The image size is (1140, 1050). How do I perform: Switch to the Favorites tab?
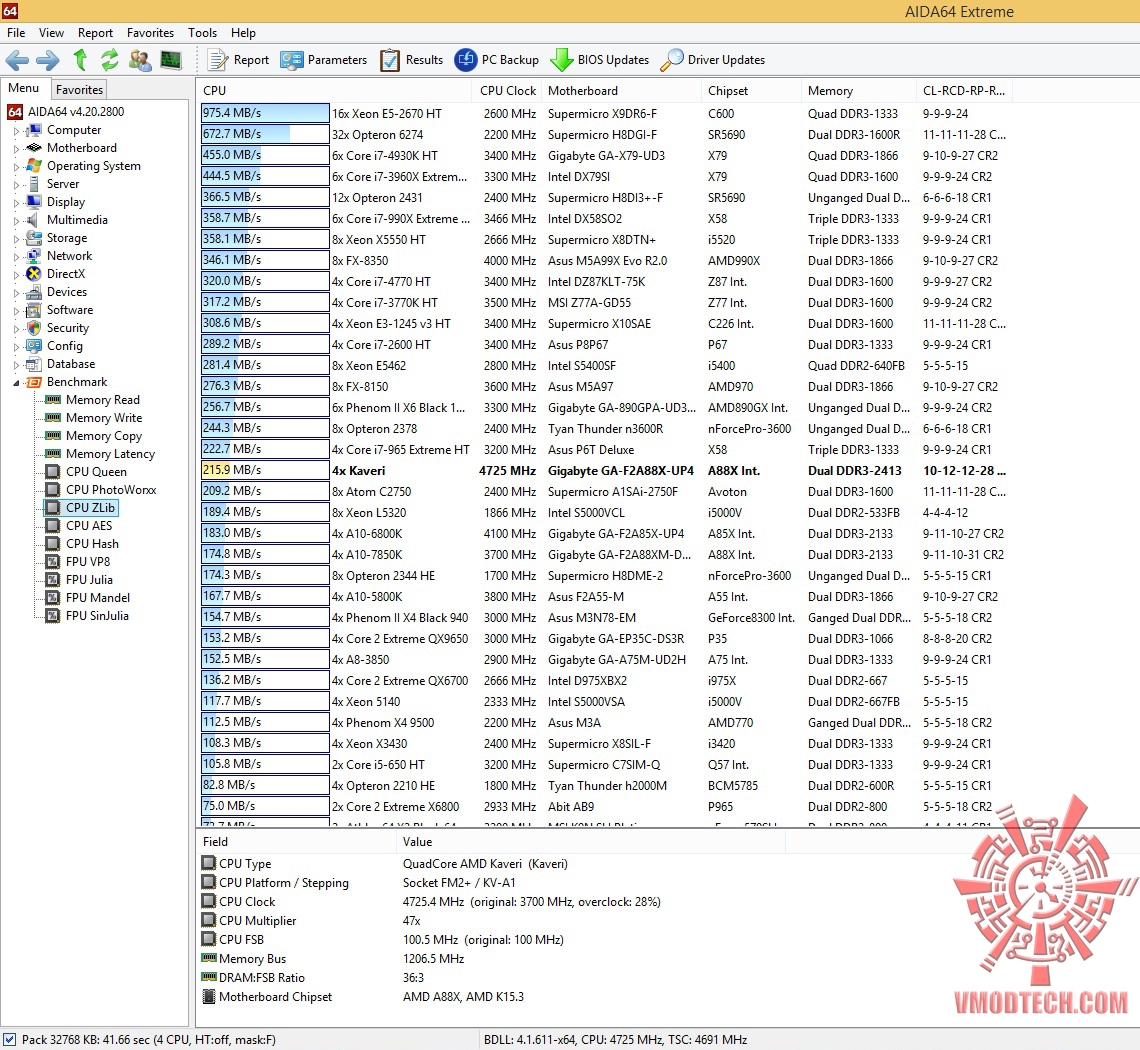click(x=79, y=89)
